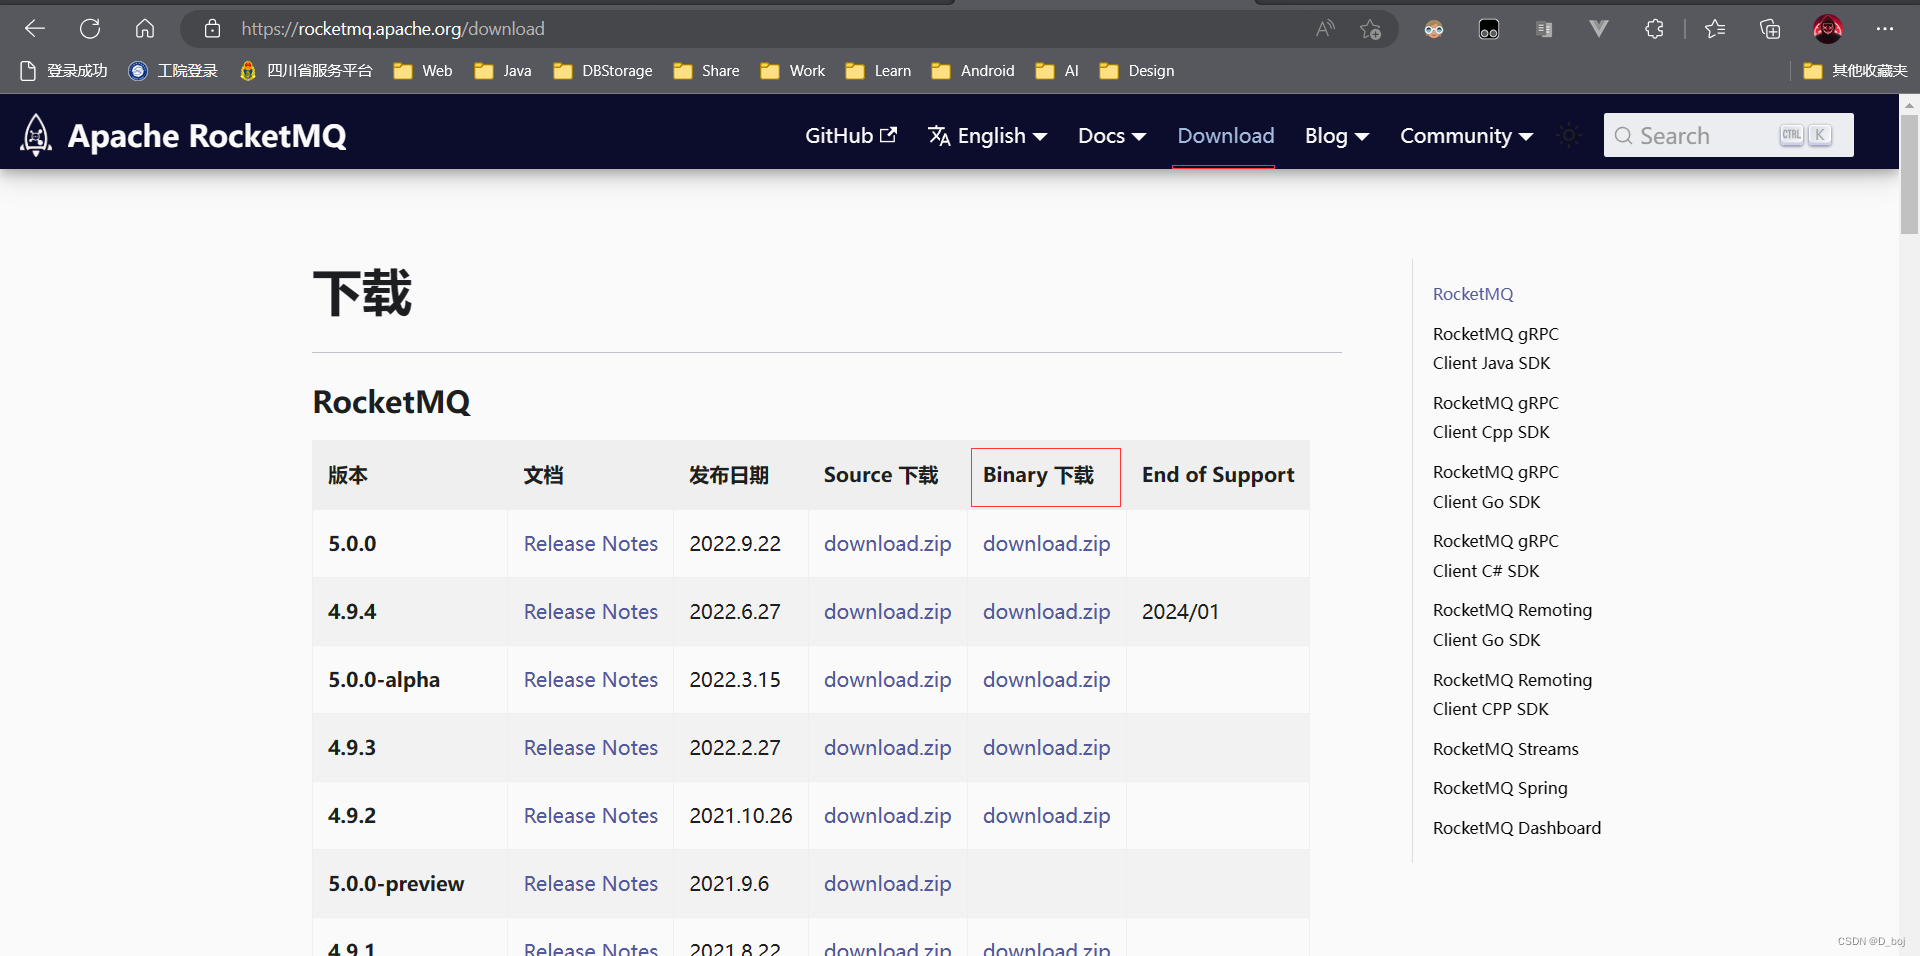
Task: Open the Web bookmarks folder
Action: click(423, 71)
